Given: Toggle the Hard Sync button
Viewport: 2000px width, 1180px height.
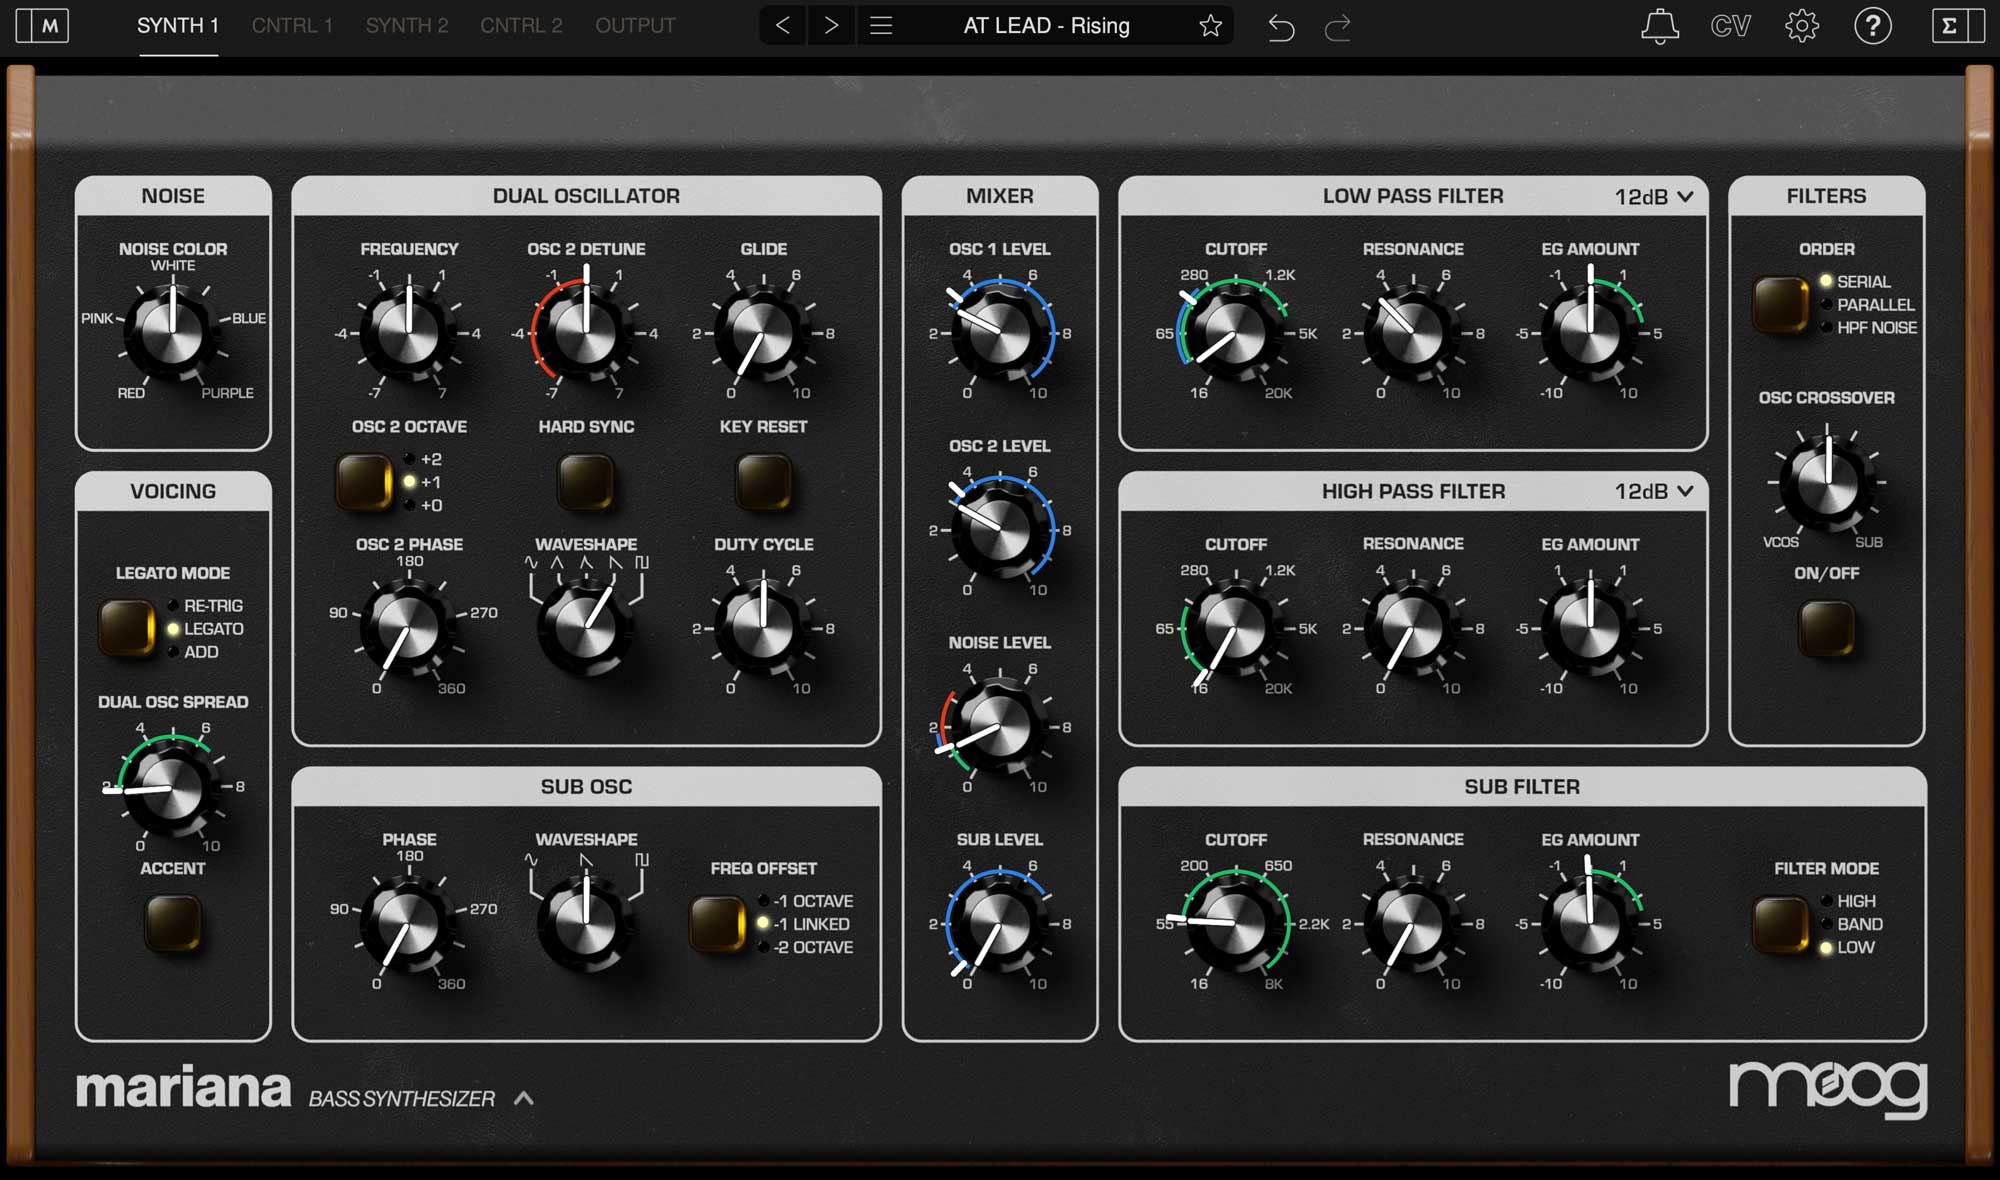Looking at the screenshot, I should [586, 482].
